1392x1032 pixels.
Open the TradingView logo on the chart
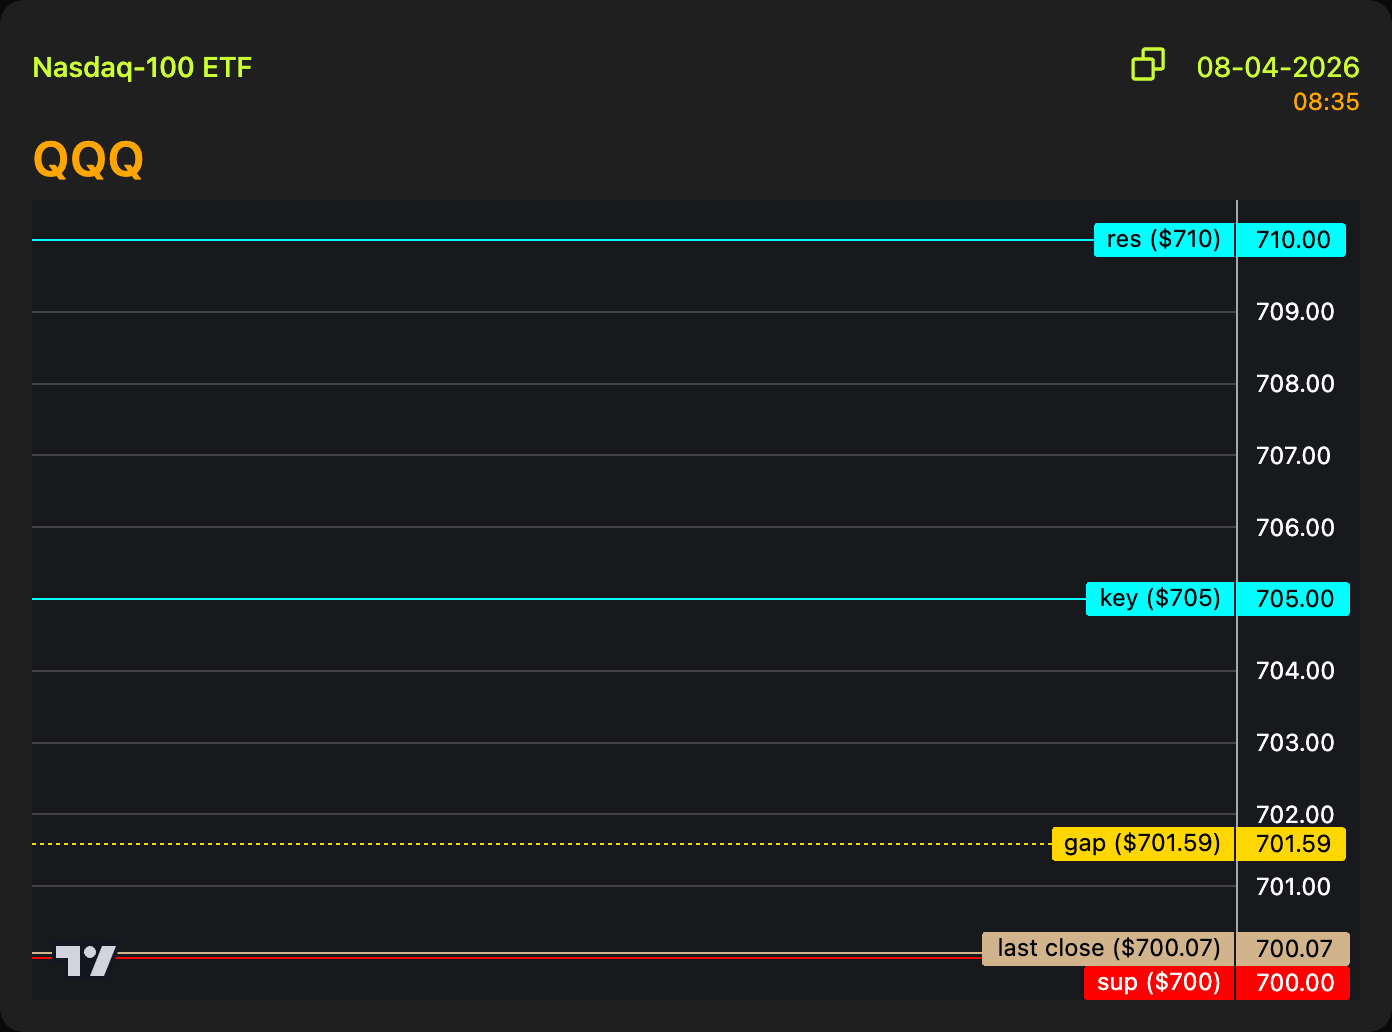86,960
